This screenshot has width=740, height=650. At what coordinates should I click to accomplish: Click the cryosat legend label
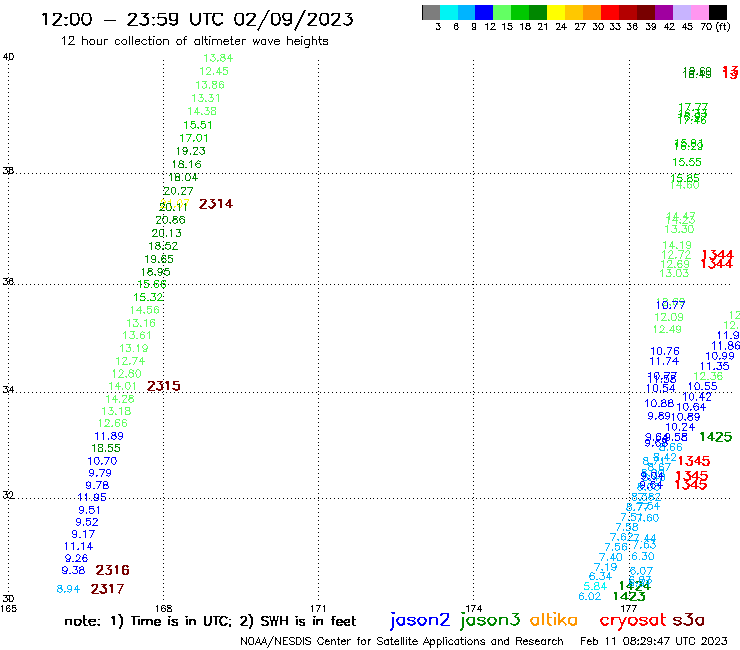[633, 620]
